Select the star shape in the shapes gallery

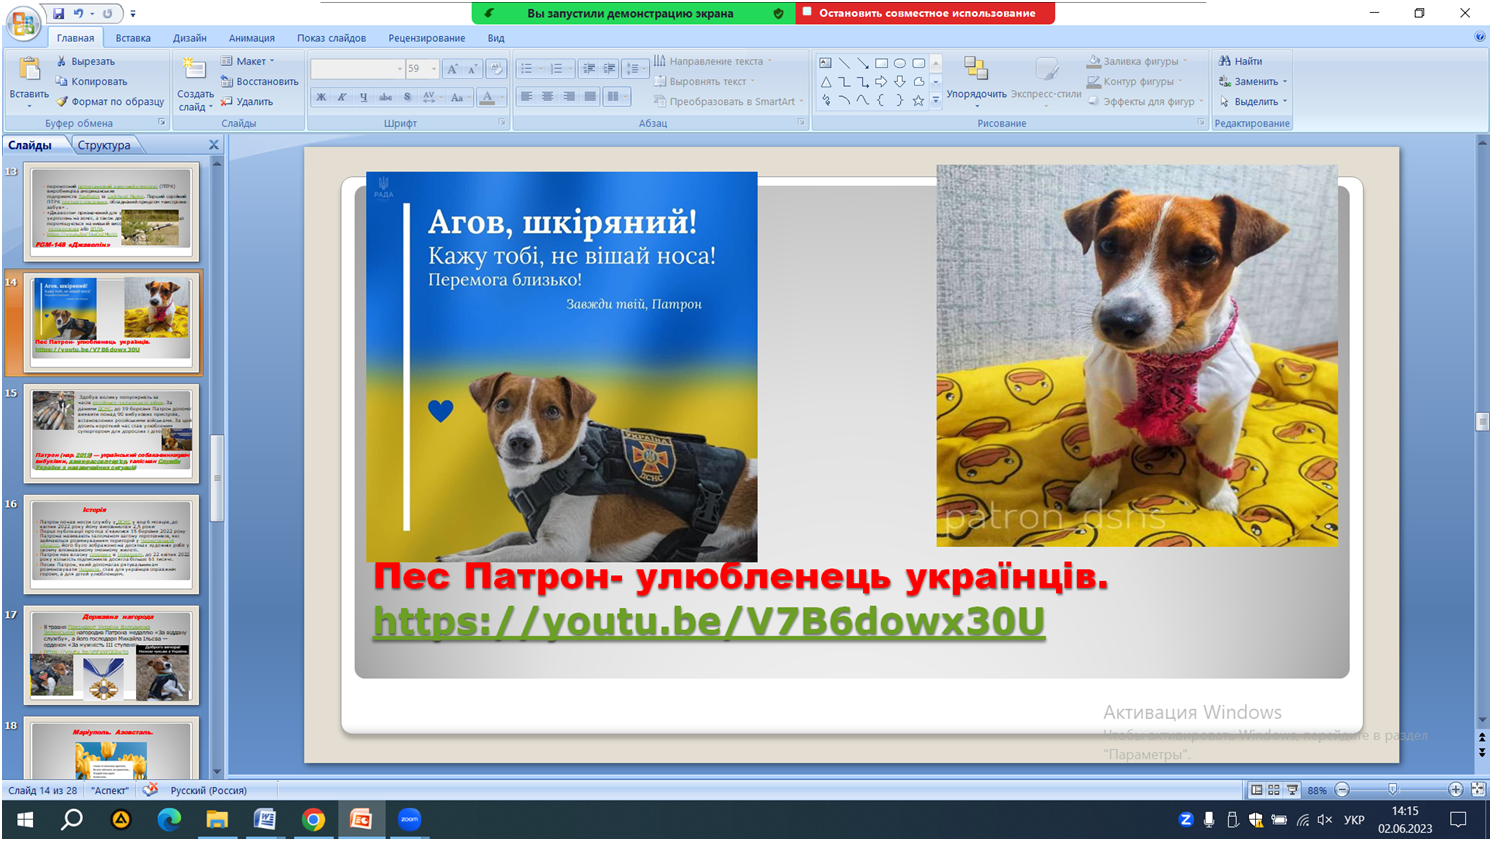pyautogui.click(x=918, y=101)
